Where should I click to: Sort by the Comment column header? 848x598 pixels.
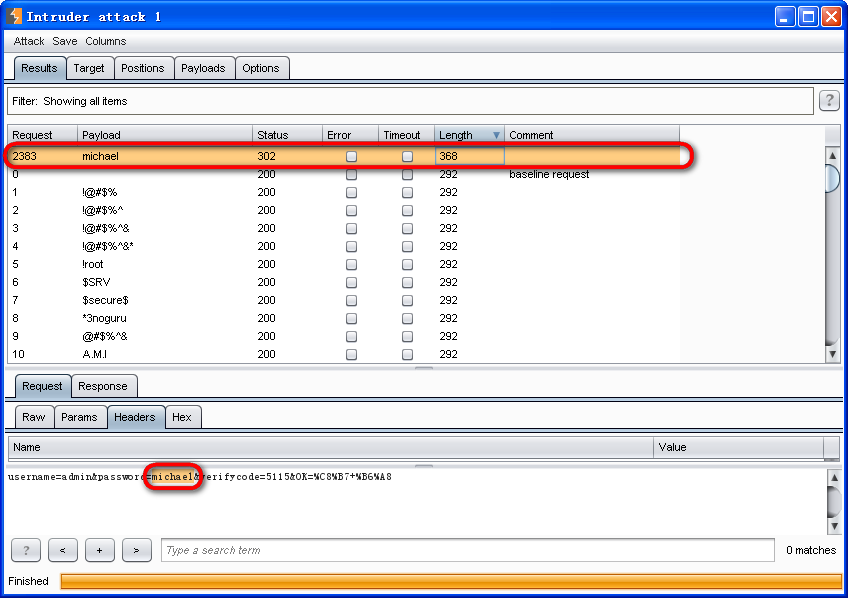point(592,135)
